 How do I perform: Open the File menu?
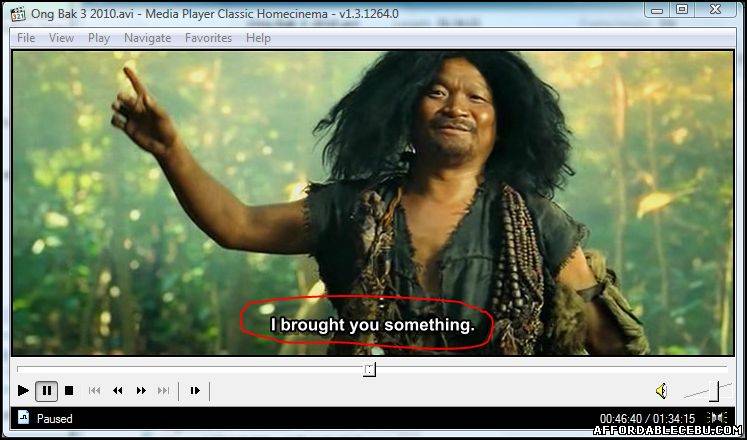point(26,38)
